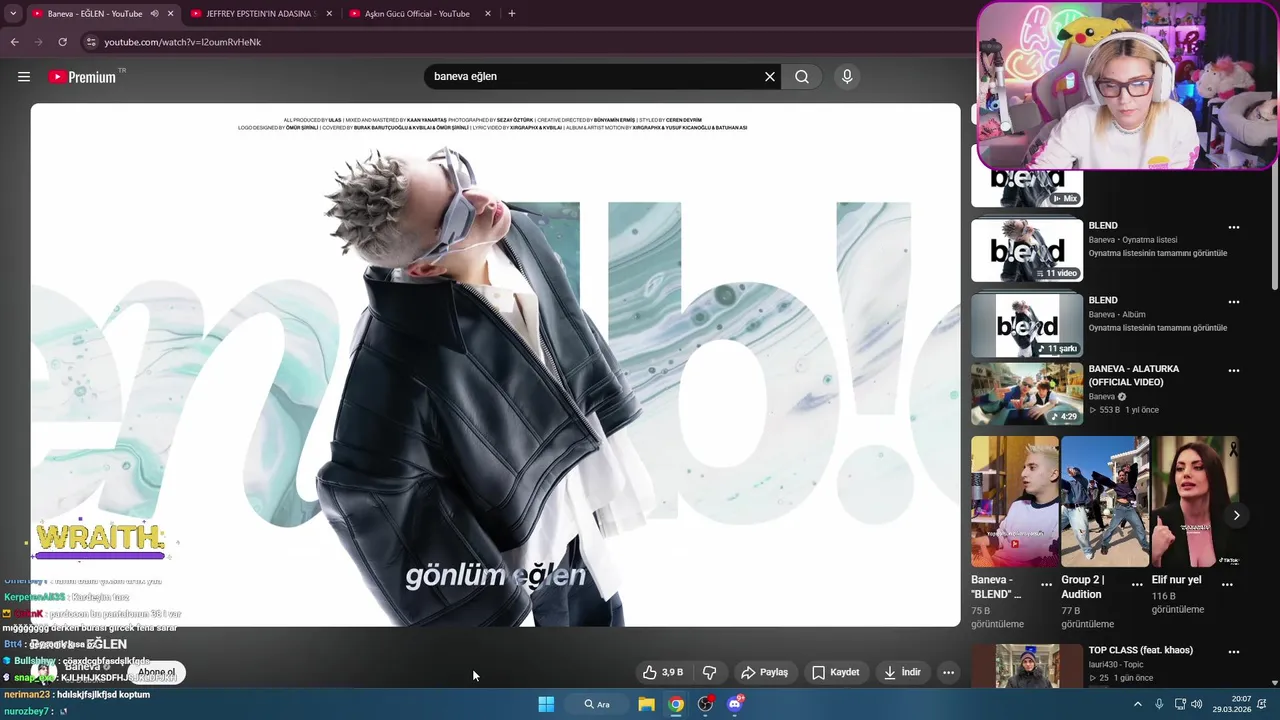Start voice search with the microphone
Image resolution: width=1280 pixels, height=720 pixels.
(x=847, y=77)
